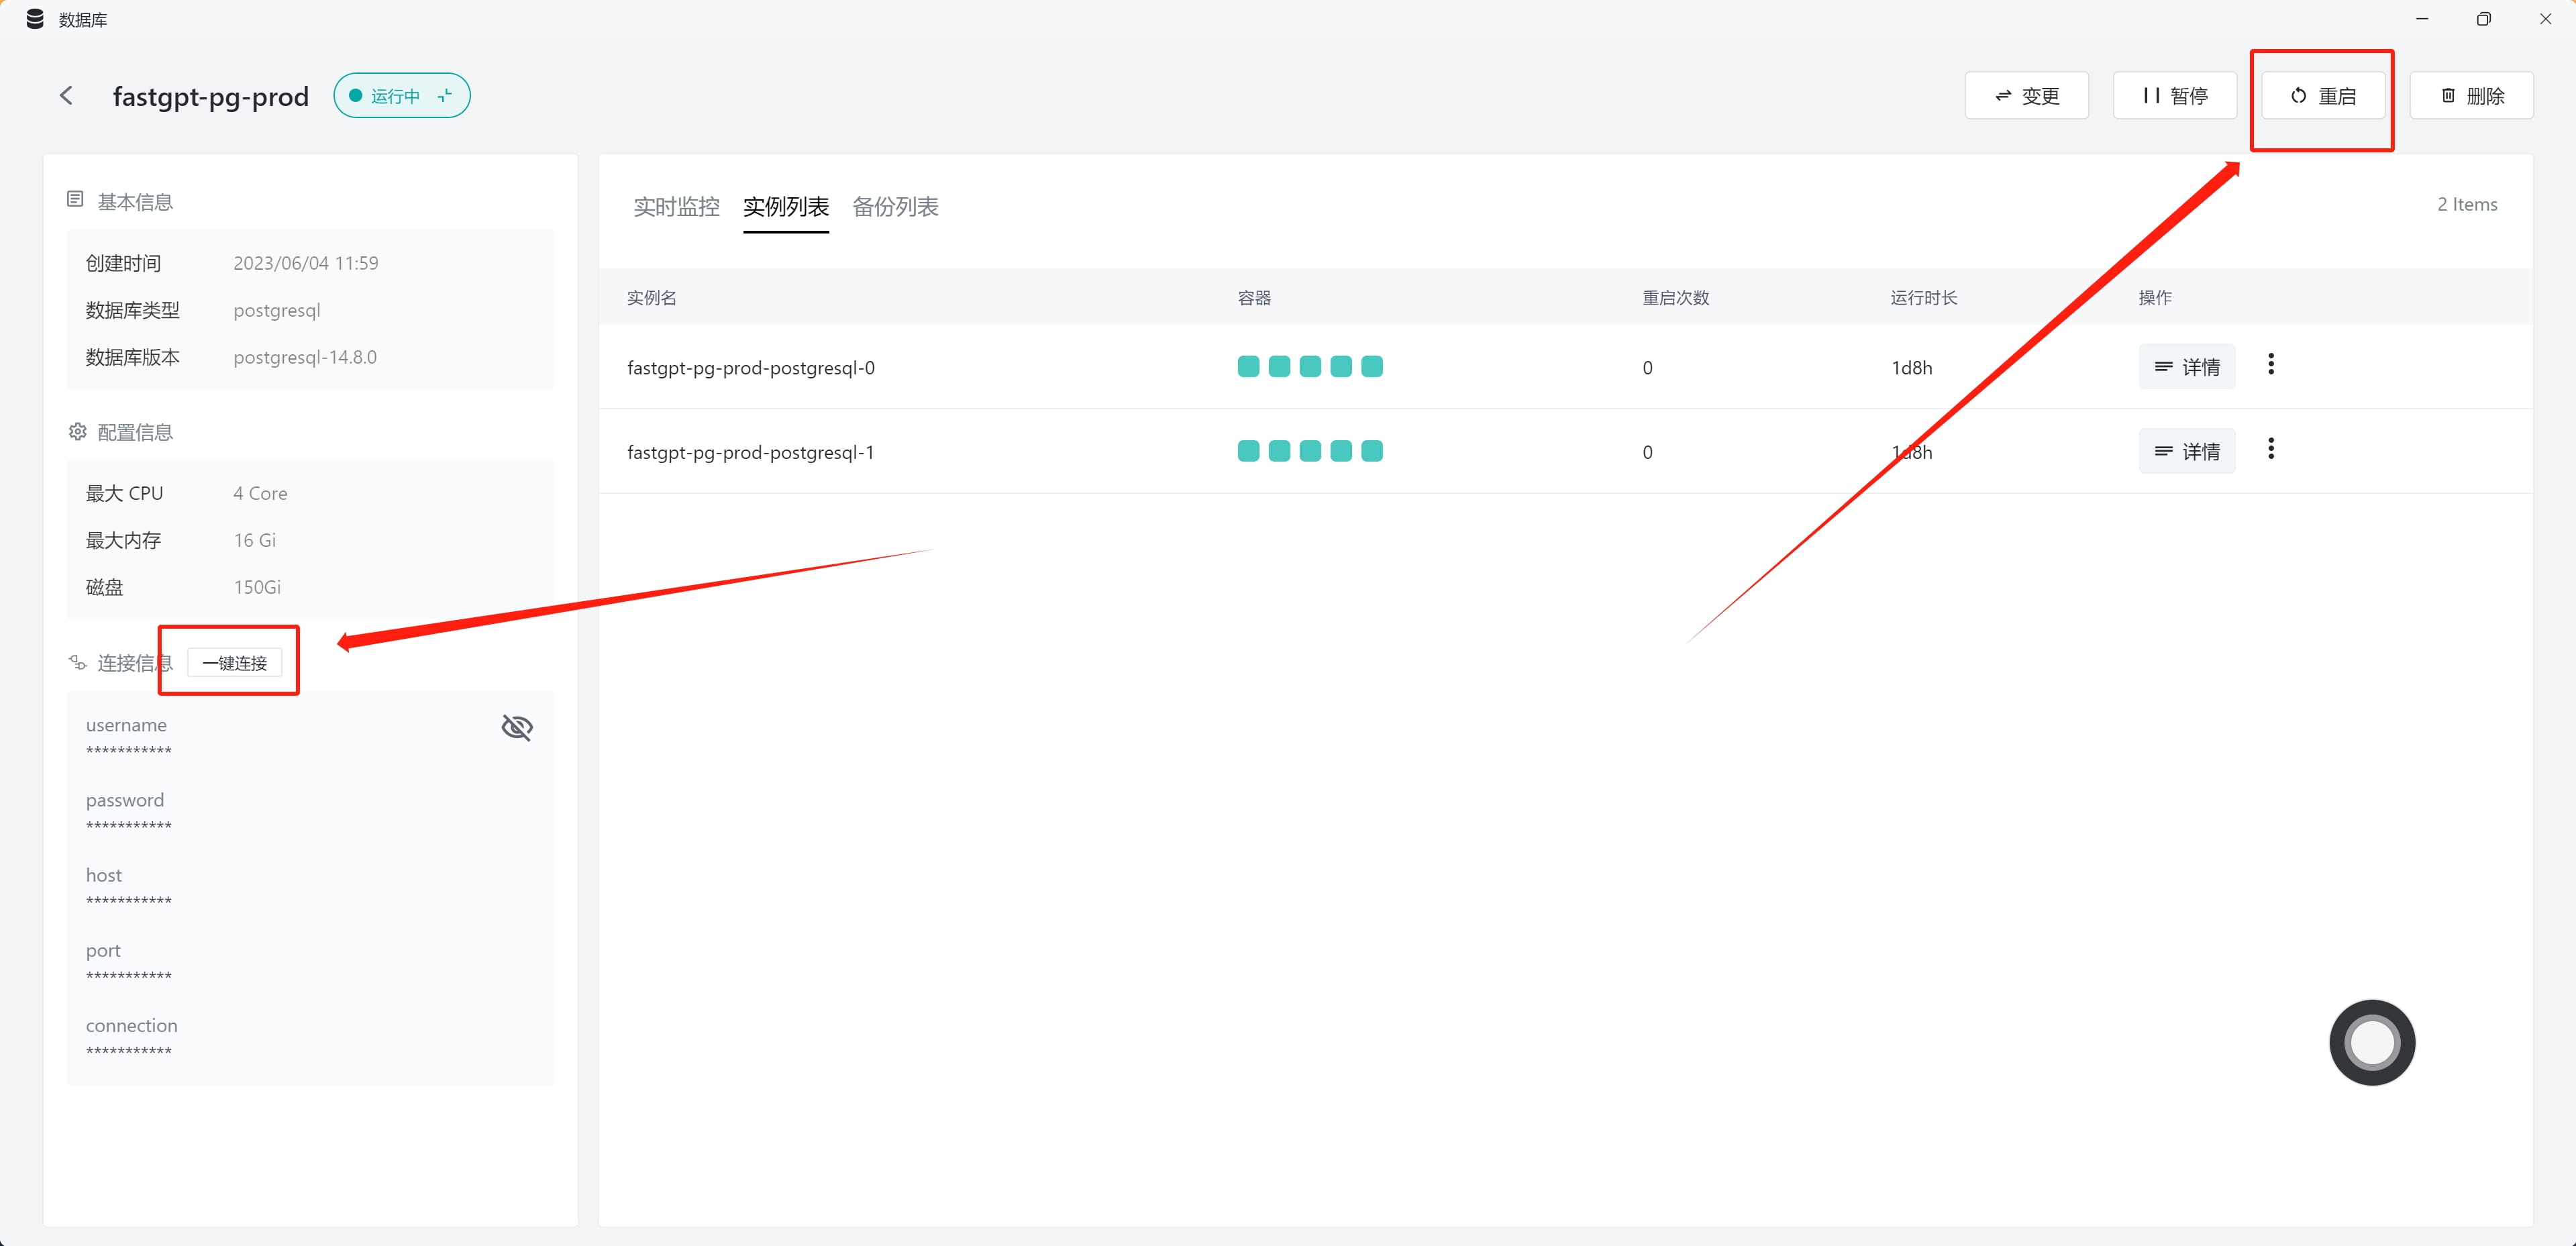Click the 变更 button
The width and height of the screenshot is (2576, 1246).
pos(2026,96)
